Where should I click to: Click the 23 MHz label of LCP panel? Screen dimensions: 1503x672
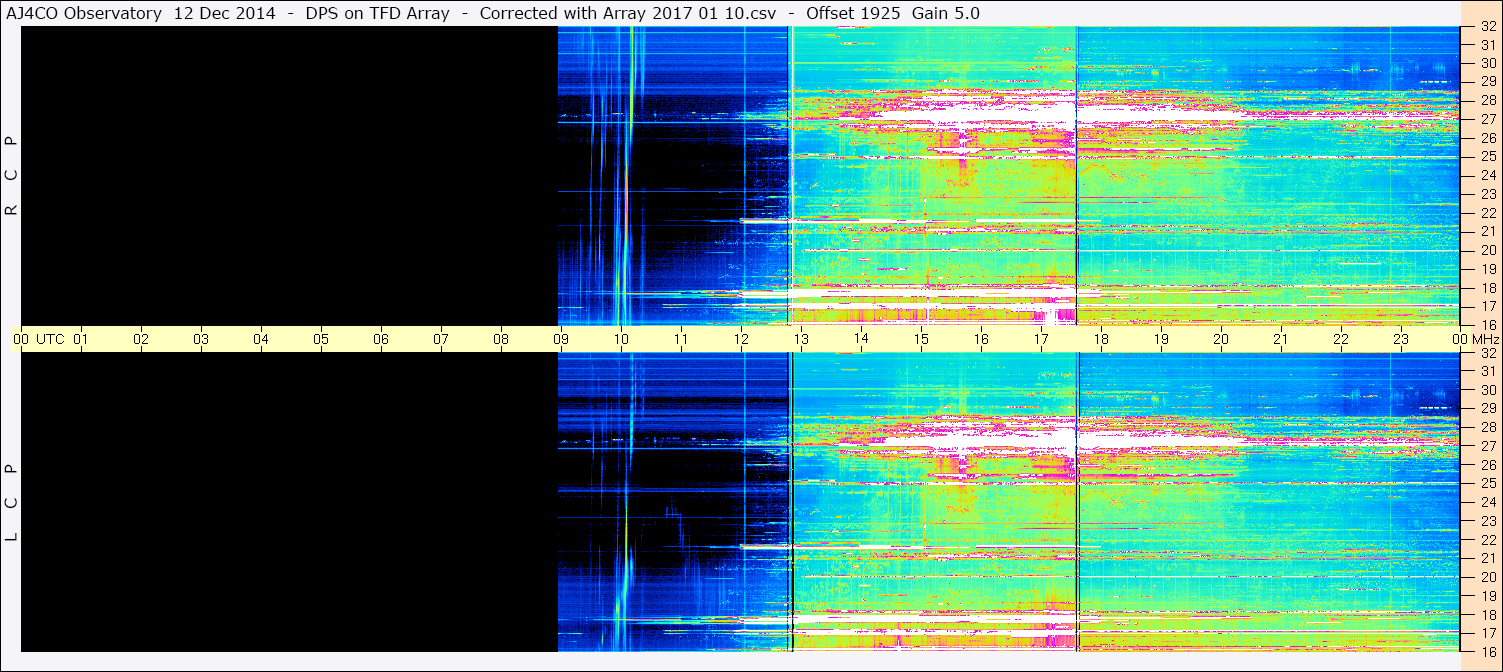1487,521
